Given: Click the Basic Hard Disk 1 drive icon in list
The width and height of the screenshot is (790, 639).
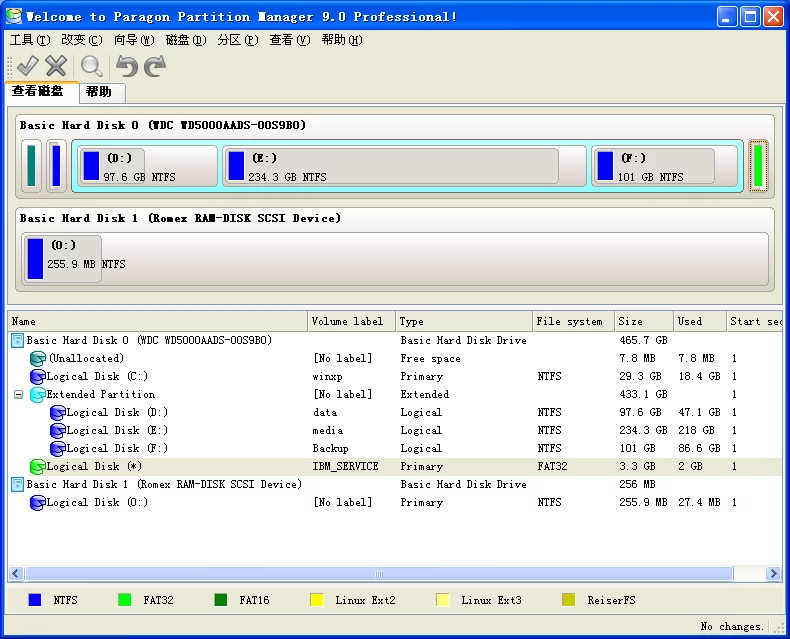Looking at the screenshot, I should tap(17, 484).
